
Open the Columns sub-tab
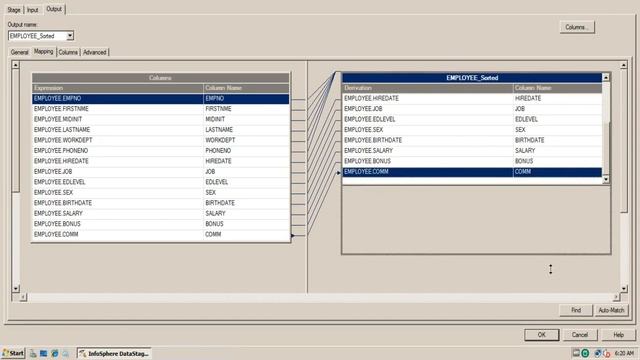click(68, 52)
